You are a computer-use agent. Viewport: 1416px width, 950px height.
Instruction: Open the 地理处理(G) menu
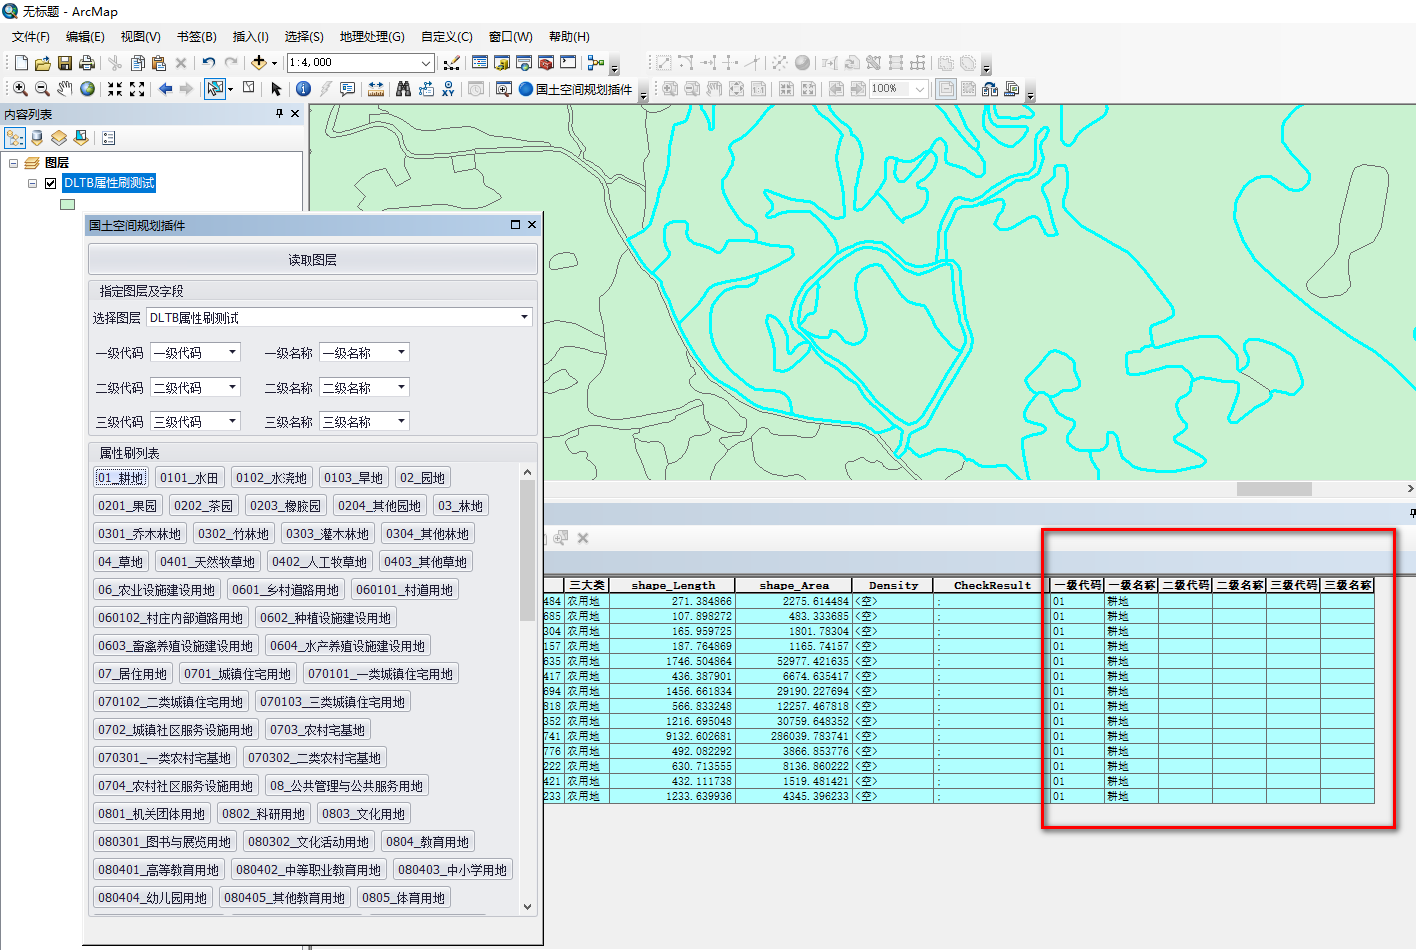(x=372, y=37)
